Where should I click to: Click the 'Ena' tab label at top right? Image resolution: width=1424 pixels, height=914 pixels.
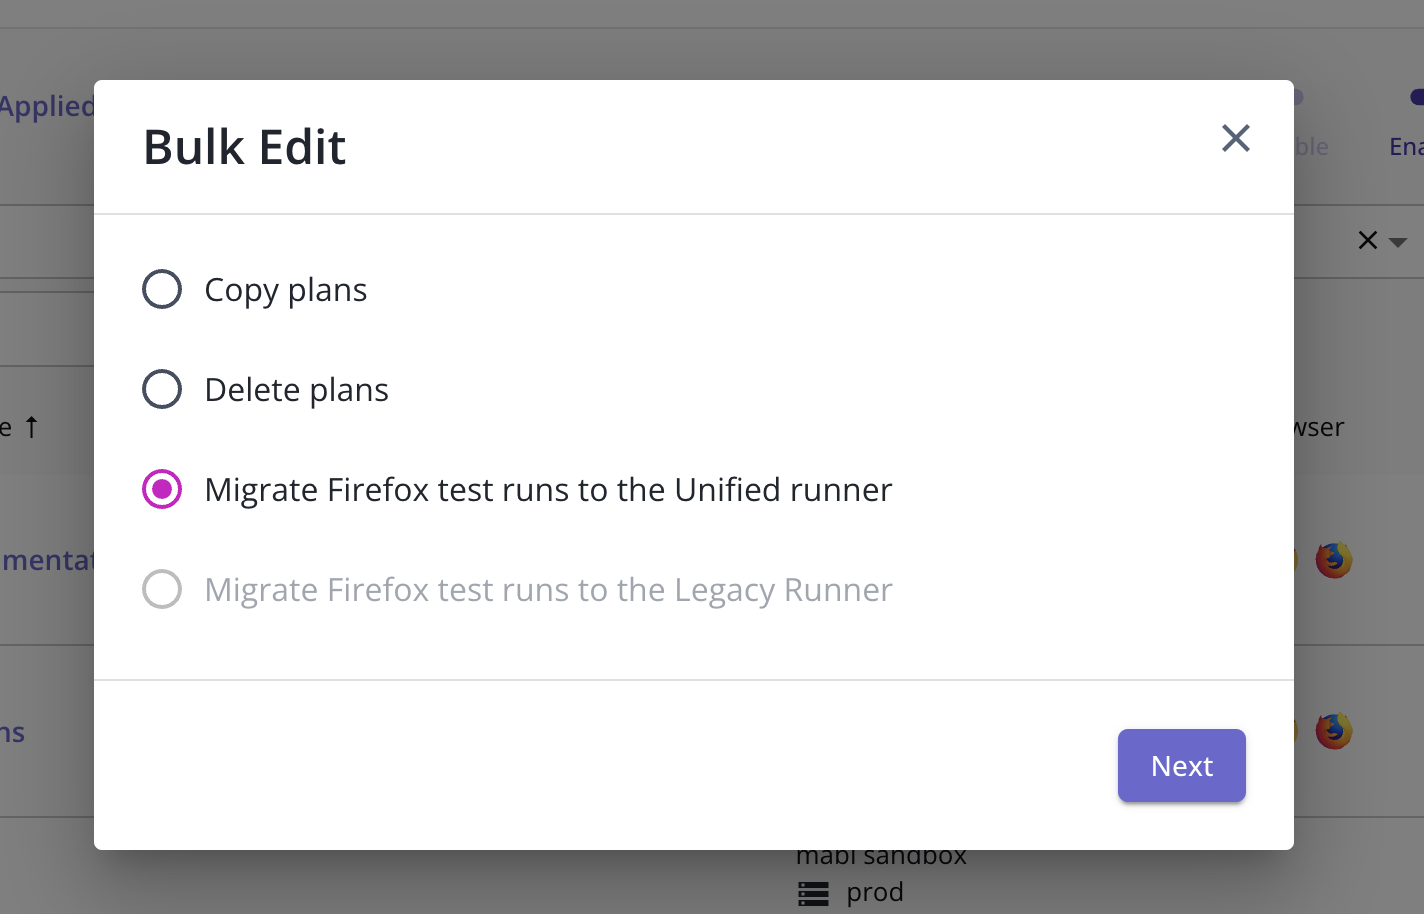click(1406, 147)
